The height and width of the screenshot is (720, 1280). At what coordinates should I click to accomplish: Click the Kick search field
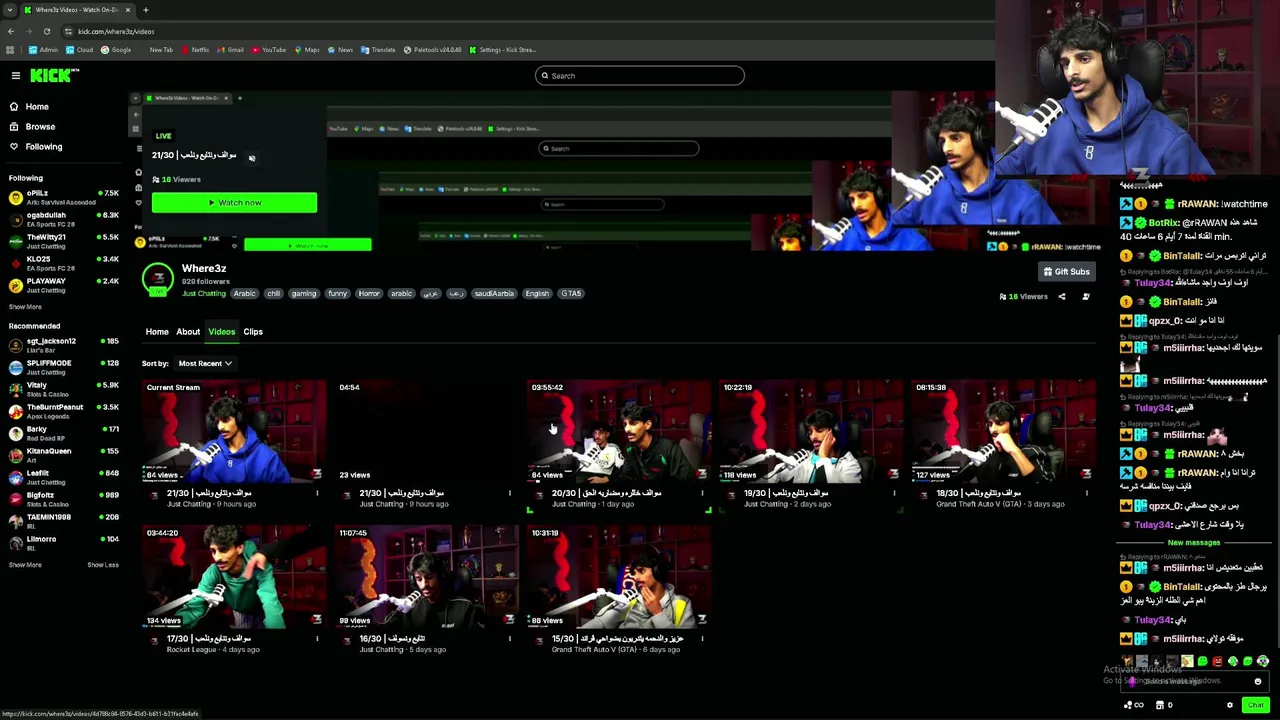point(640,76)
